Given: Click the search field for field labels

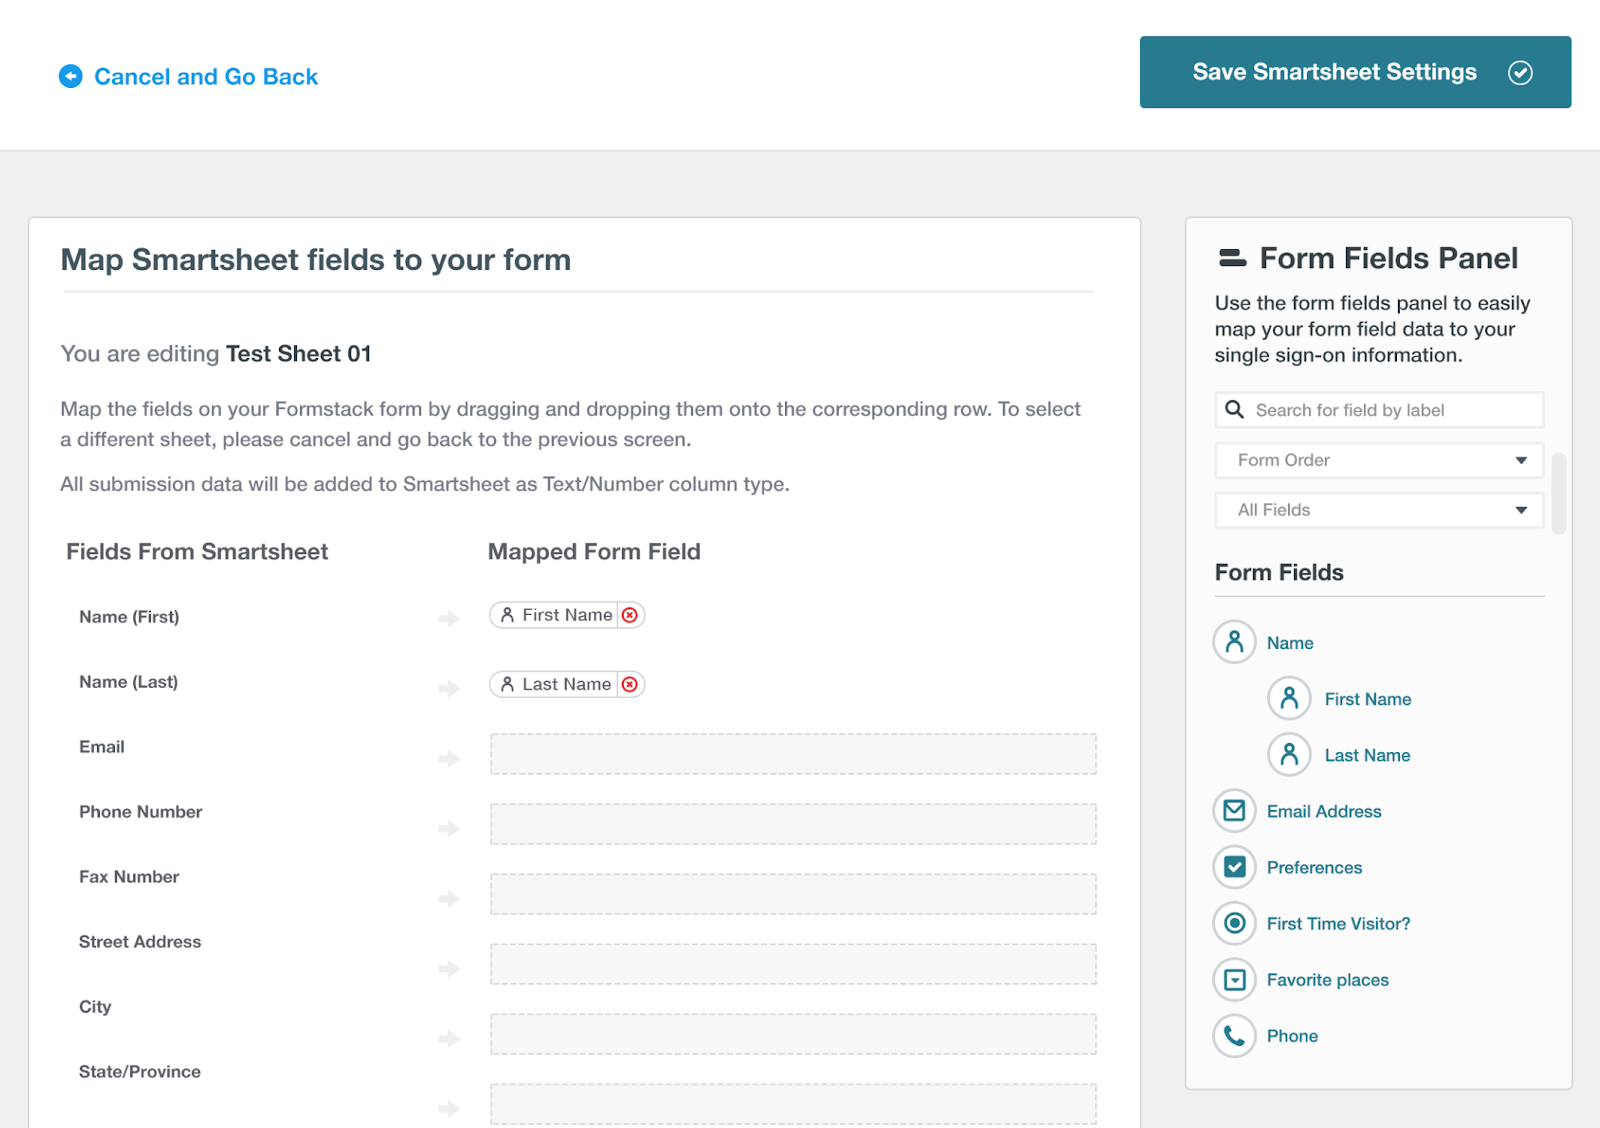Looking at the screenshot, I should [x=1390, y=410].
